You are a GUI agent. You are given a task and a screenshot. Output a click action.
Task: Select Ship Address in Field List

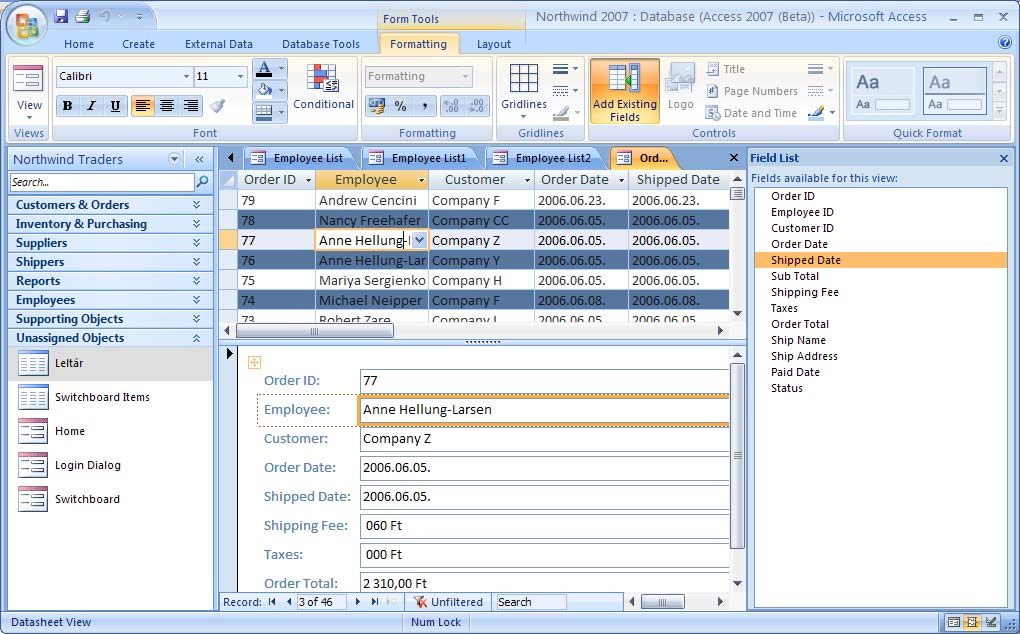pyautogui.click(x=804, y=356)
